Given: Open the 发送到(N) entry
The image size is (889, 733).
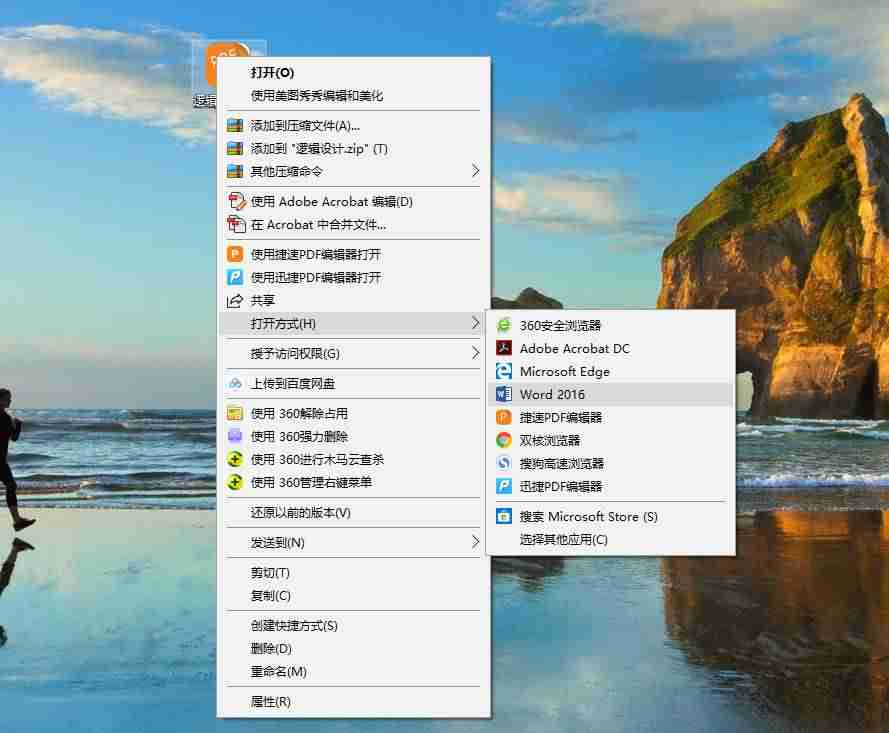Looking at the screenshot, I should click(353, 543).
